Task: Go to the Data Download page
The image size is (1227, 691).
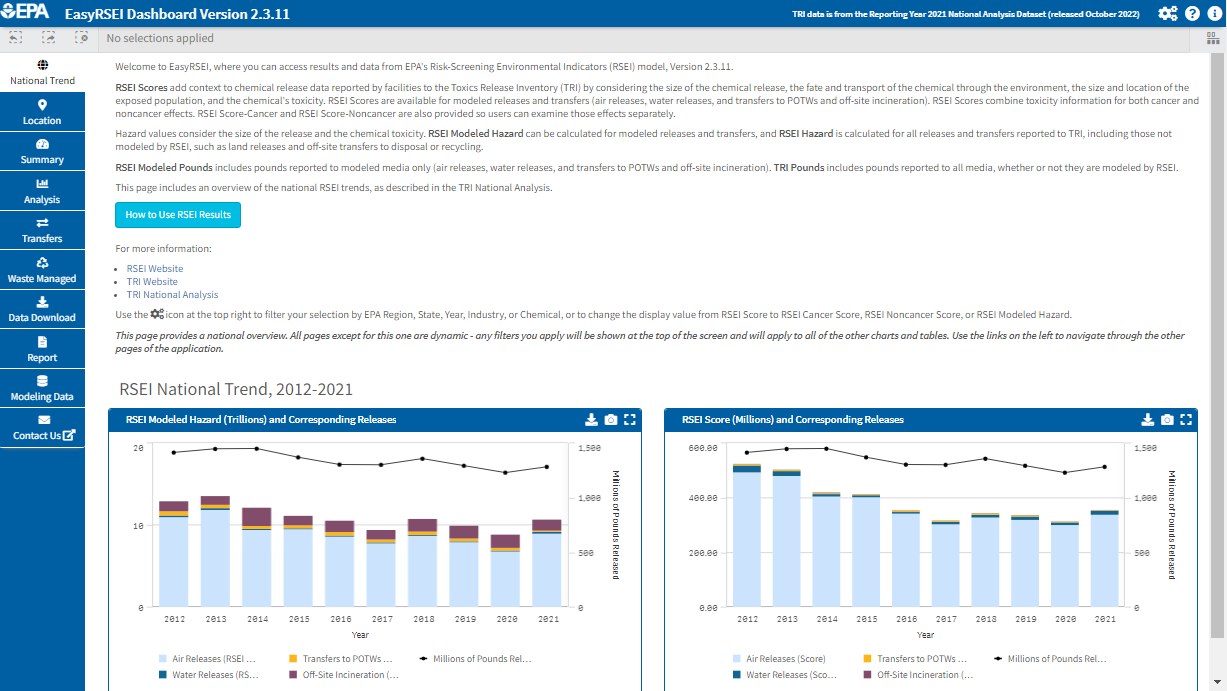Action: tap(42, 309)
